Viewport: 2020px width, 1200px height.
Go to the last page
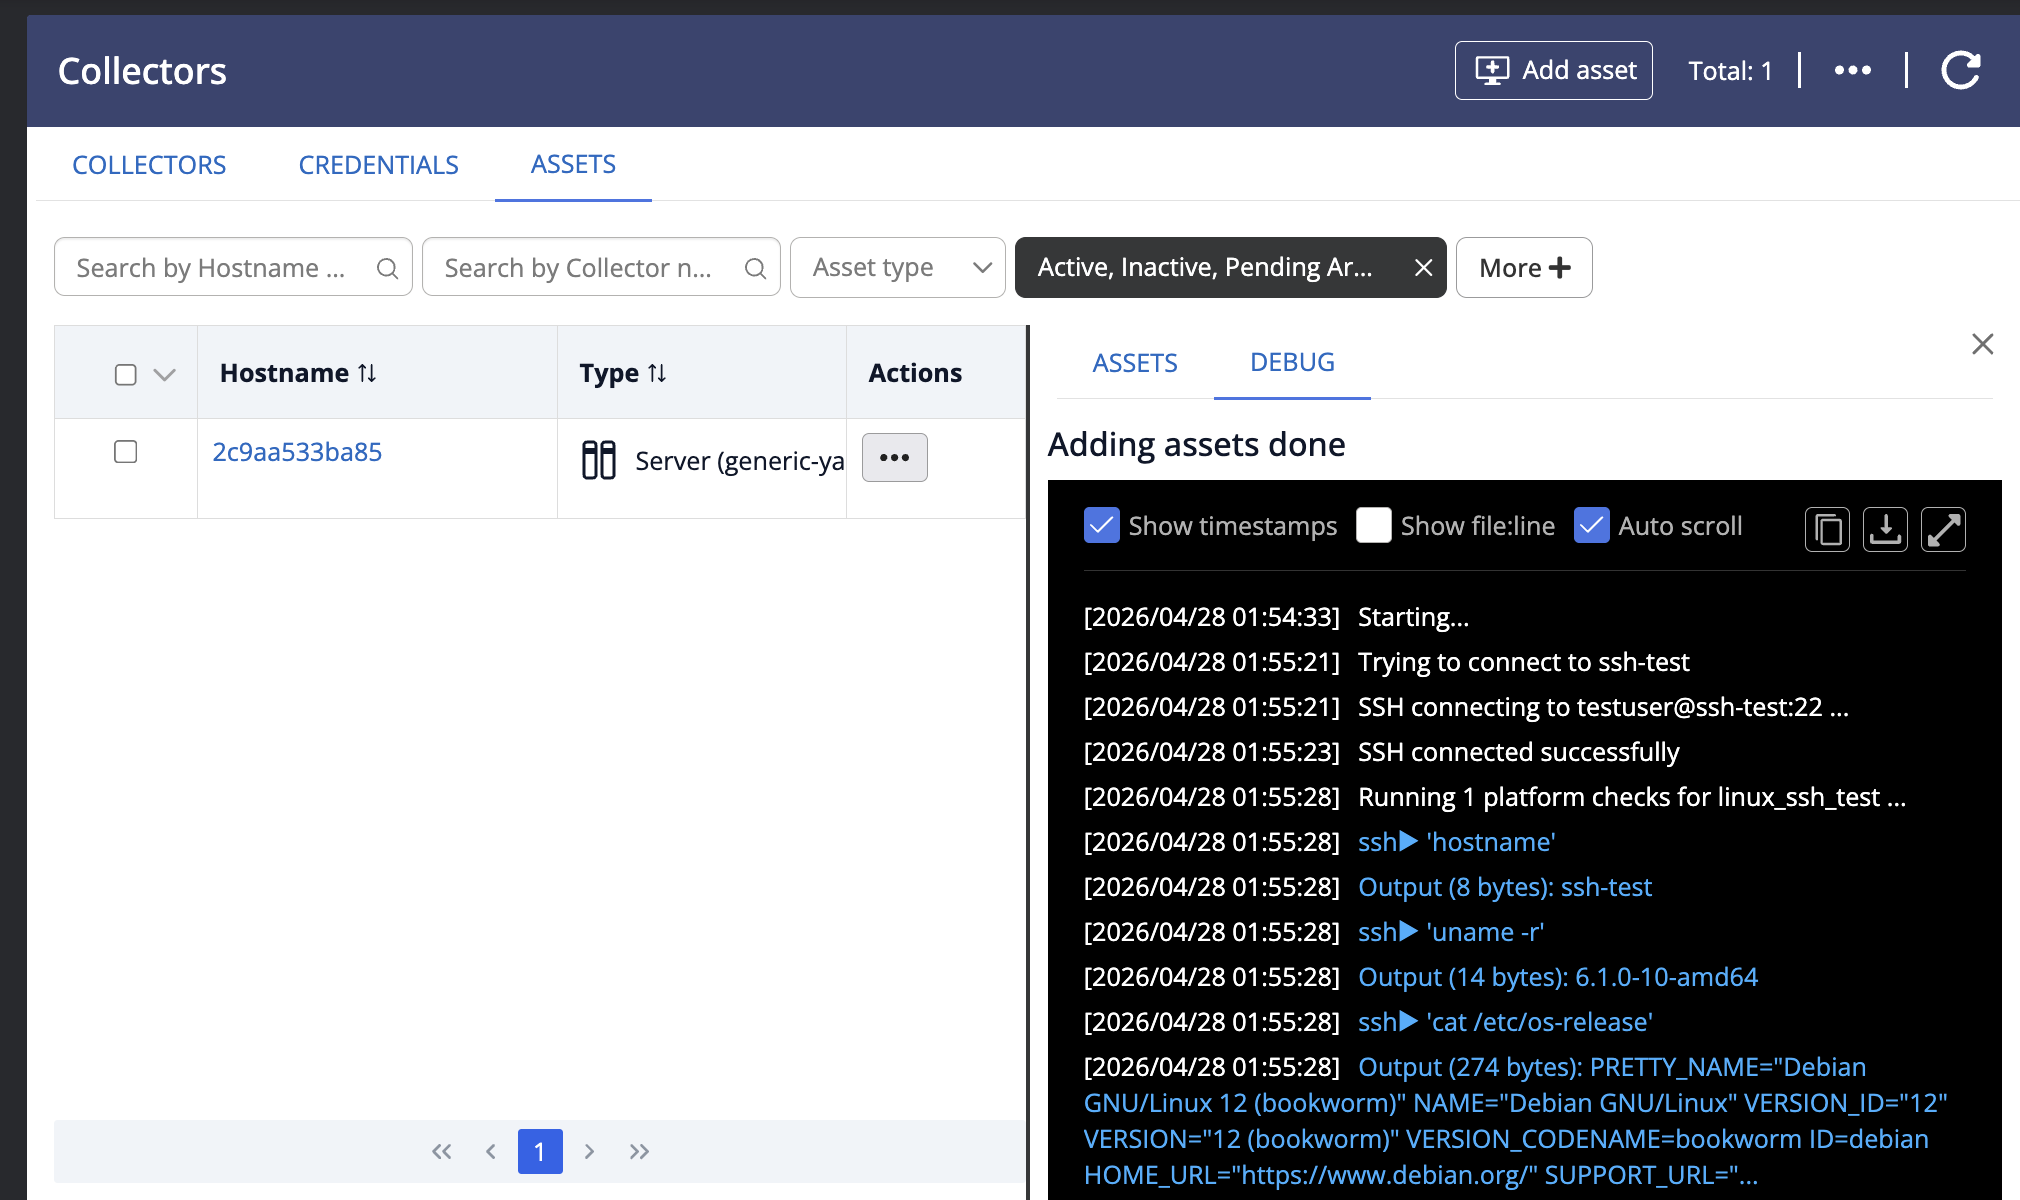coord(639,1151)
